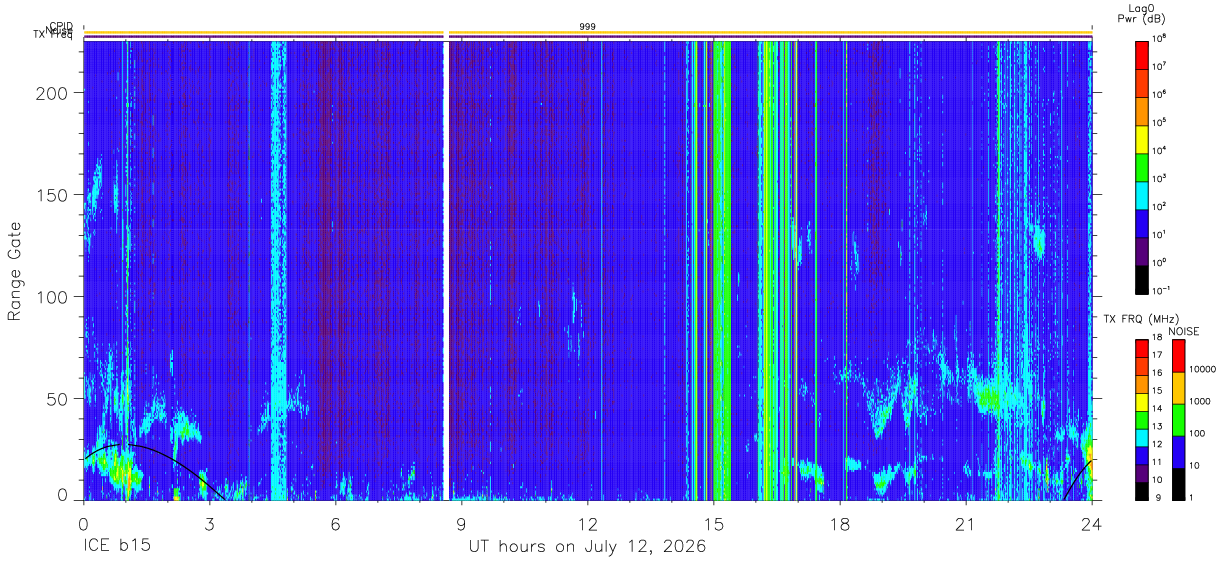Click UT hours axis tick label 18

(839, 524)
